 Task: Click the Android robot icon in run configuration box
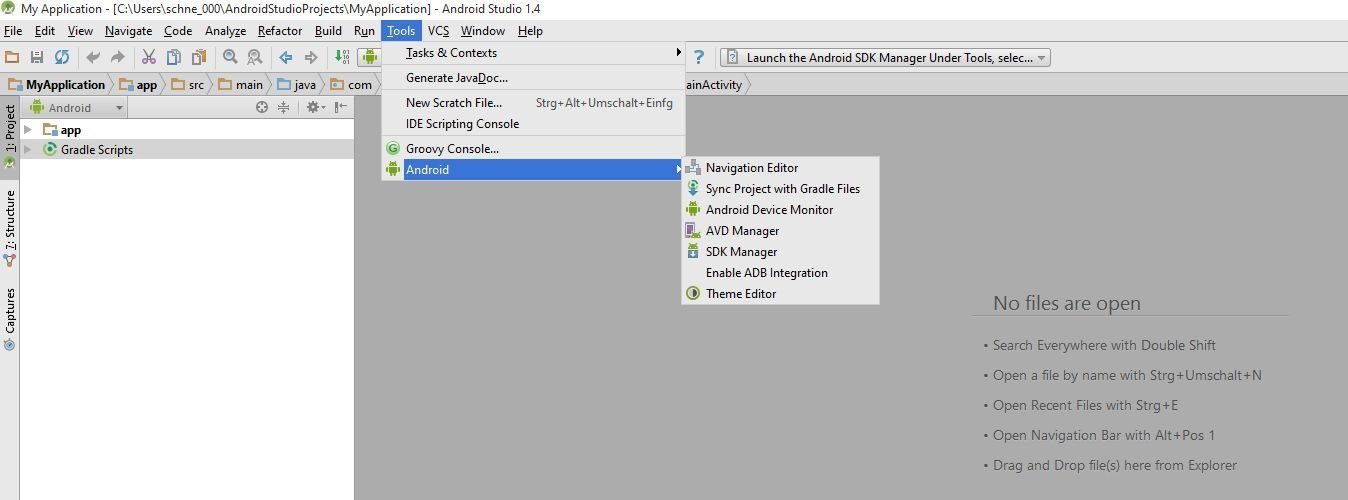371,58
